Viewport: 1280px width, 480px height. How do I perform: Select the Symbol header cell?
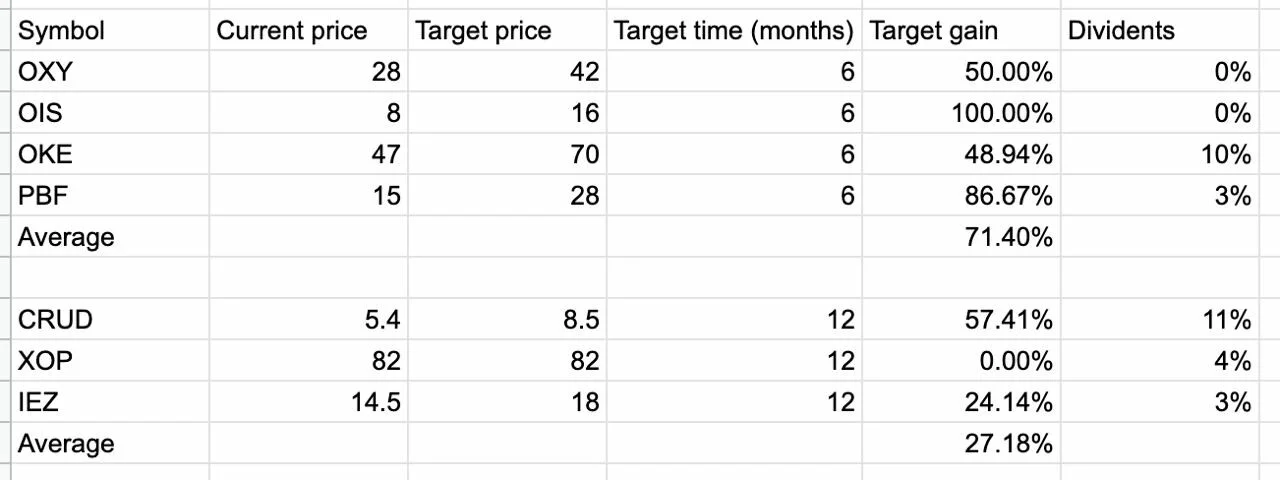110,30
